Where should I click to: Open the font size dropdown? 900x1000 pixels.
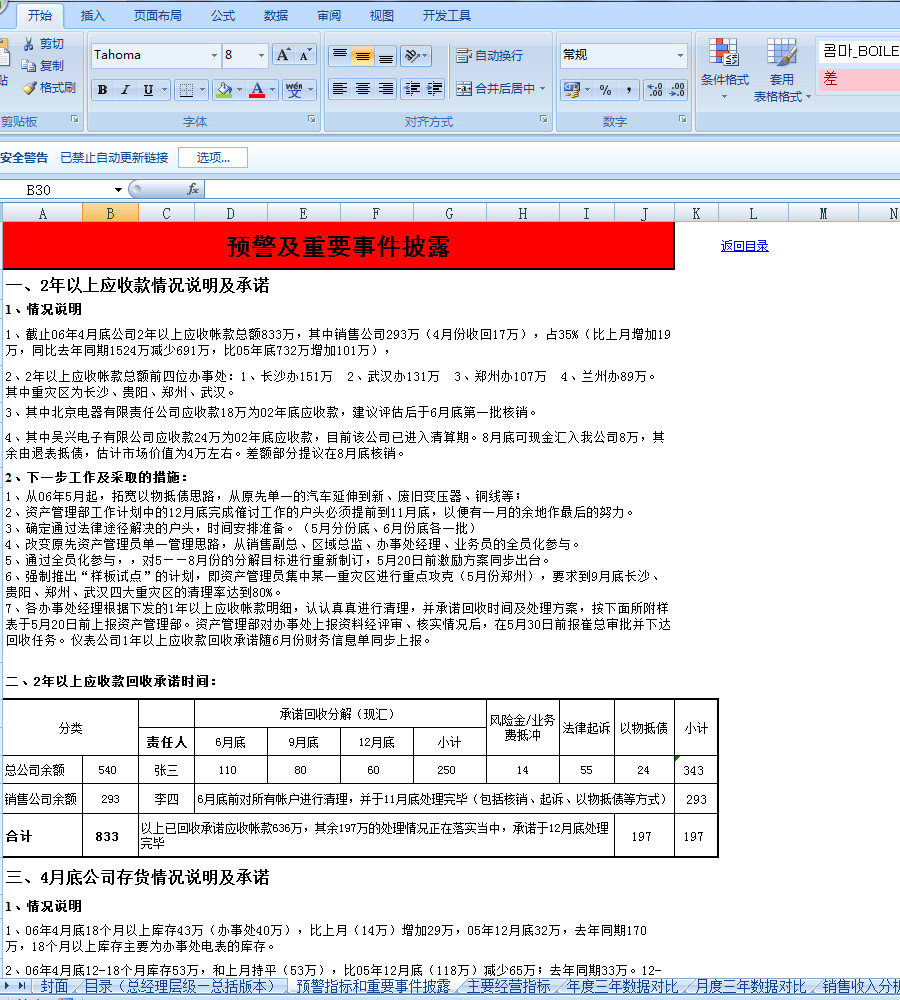(x=261, y=55)
